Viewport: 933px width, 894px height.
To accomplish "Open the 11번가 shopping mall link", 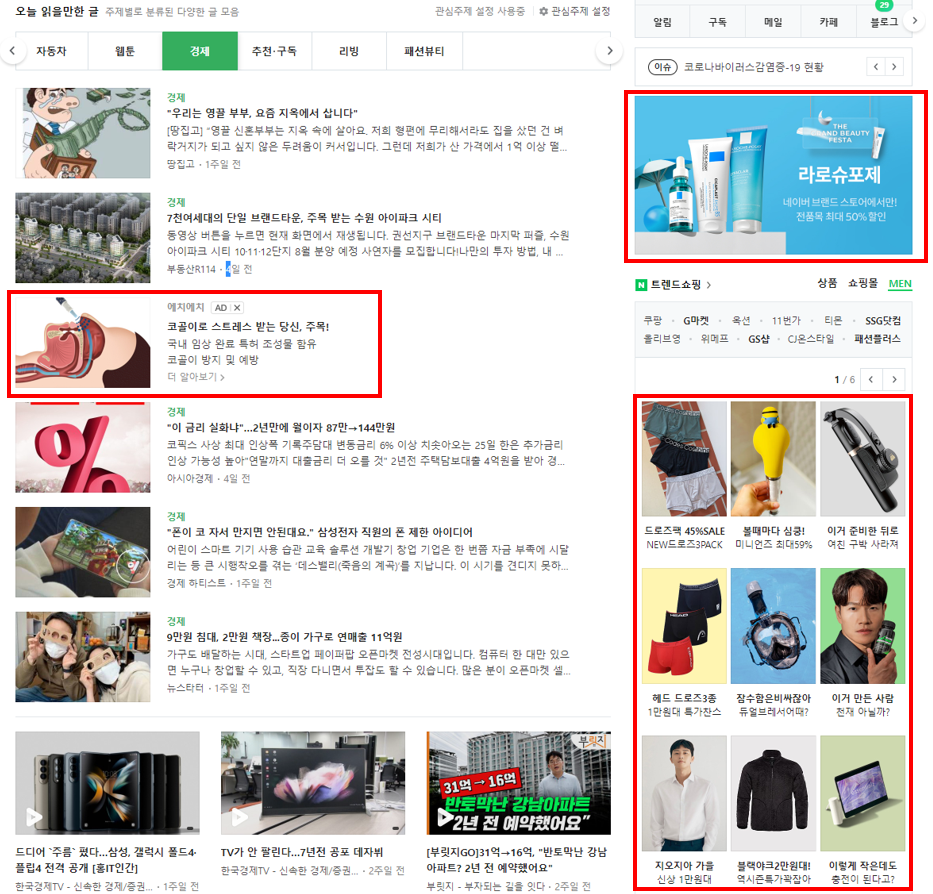I will pyautogui.click(x=786, y=321).
